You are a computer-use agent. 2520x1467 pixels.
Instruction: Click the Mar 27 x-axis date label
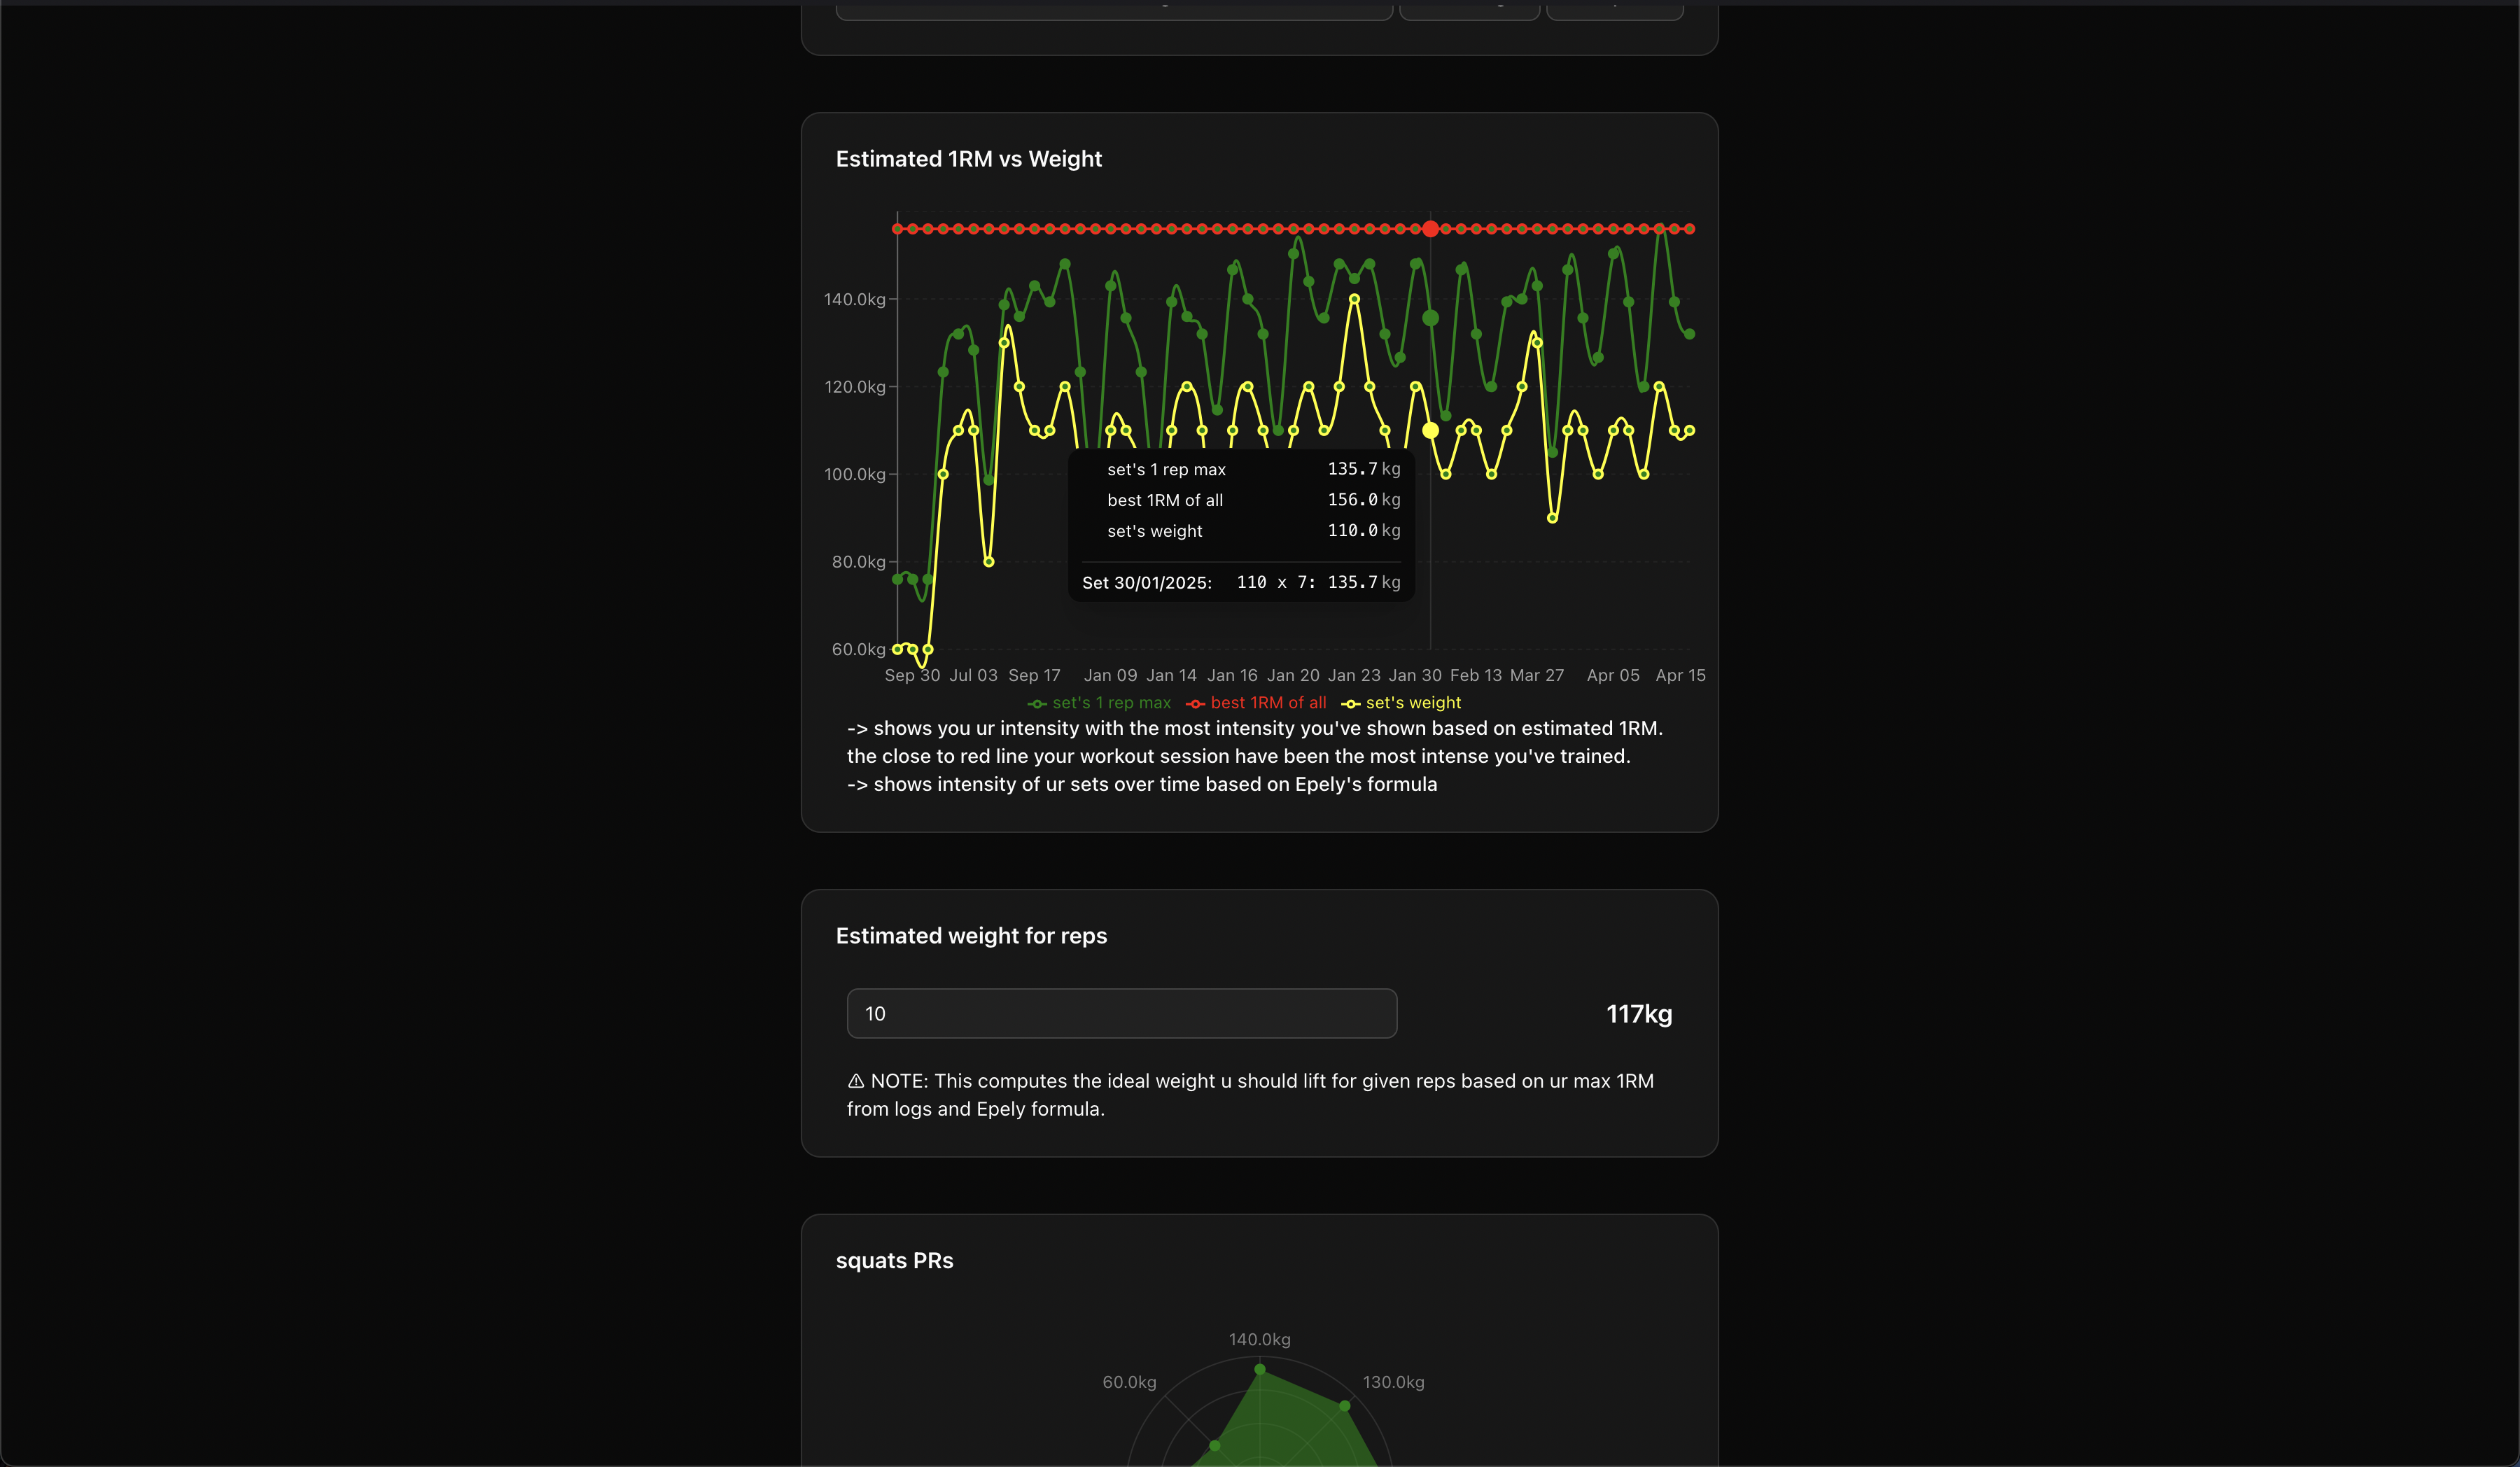[1537, 675]
